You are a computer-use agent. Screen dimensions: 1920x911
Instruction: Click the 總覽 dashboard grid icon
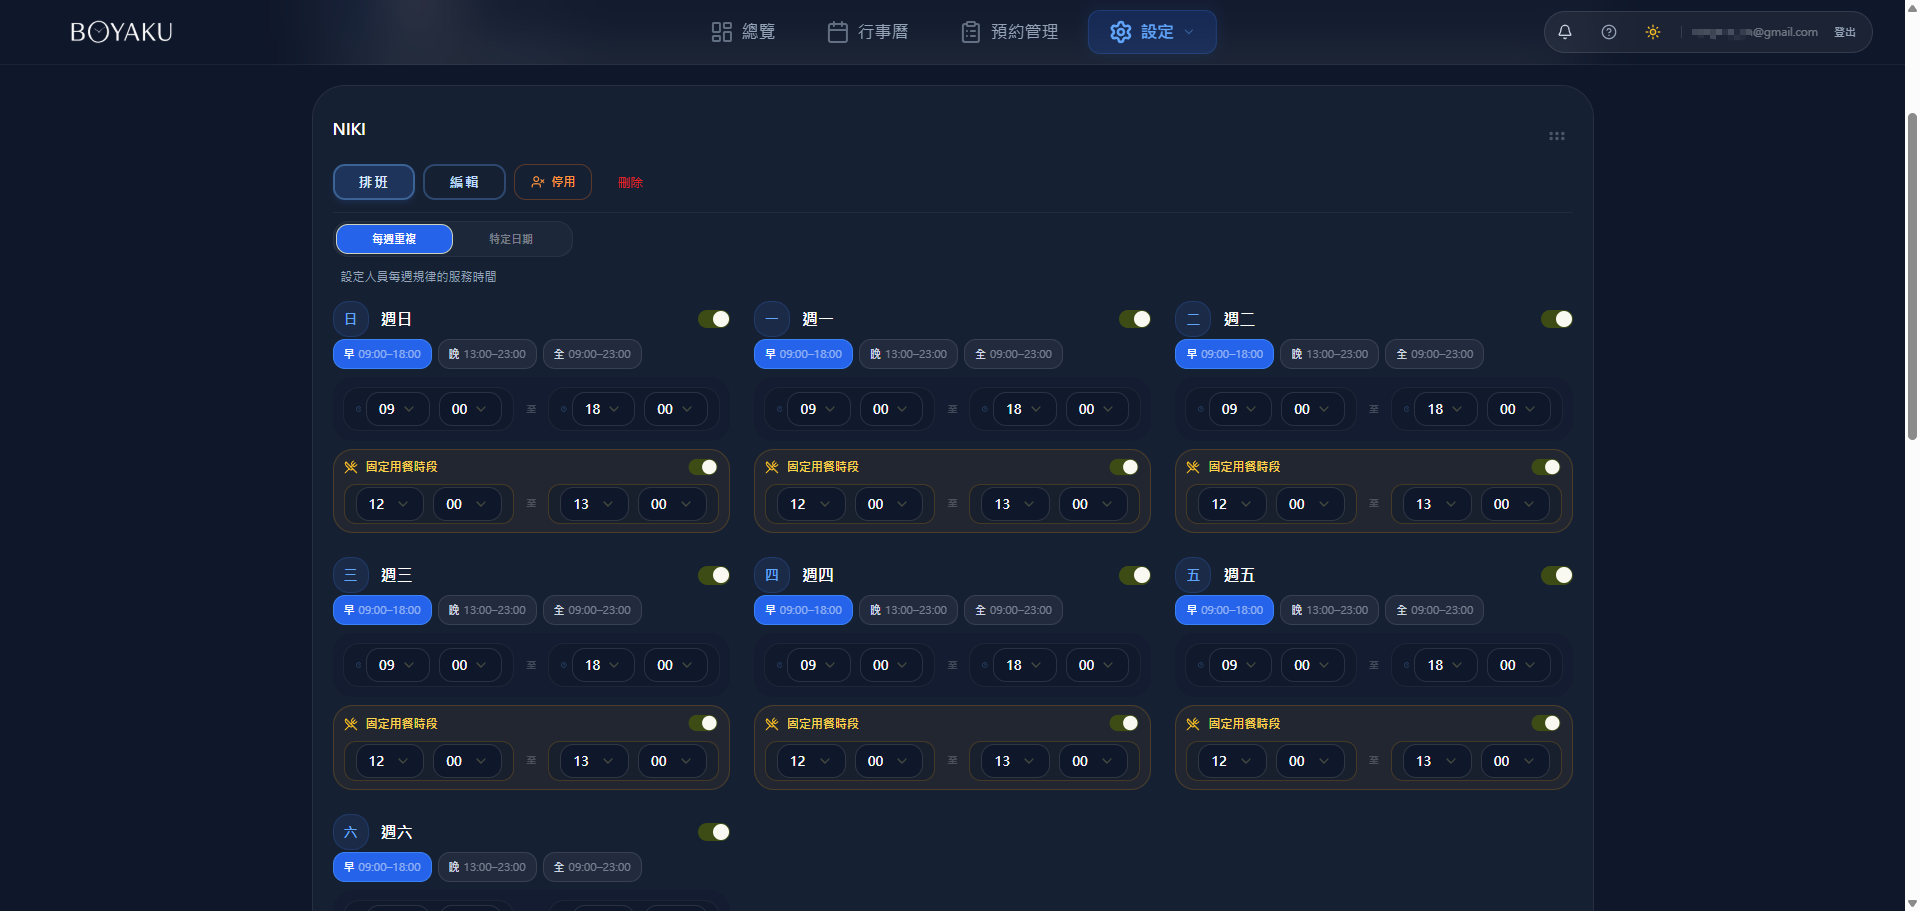click(x=722, y=32)
